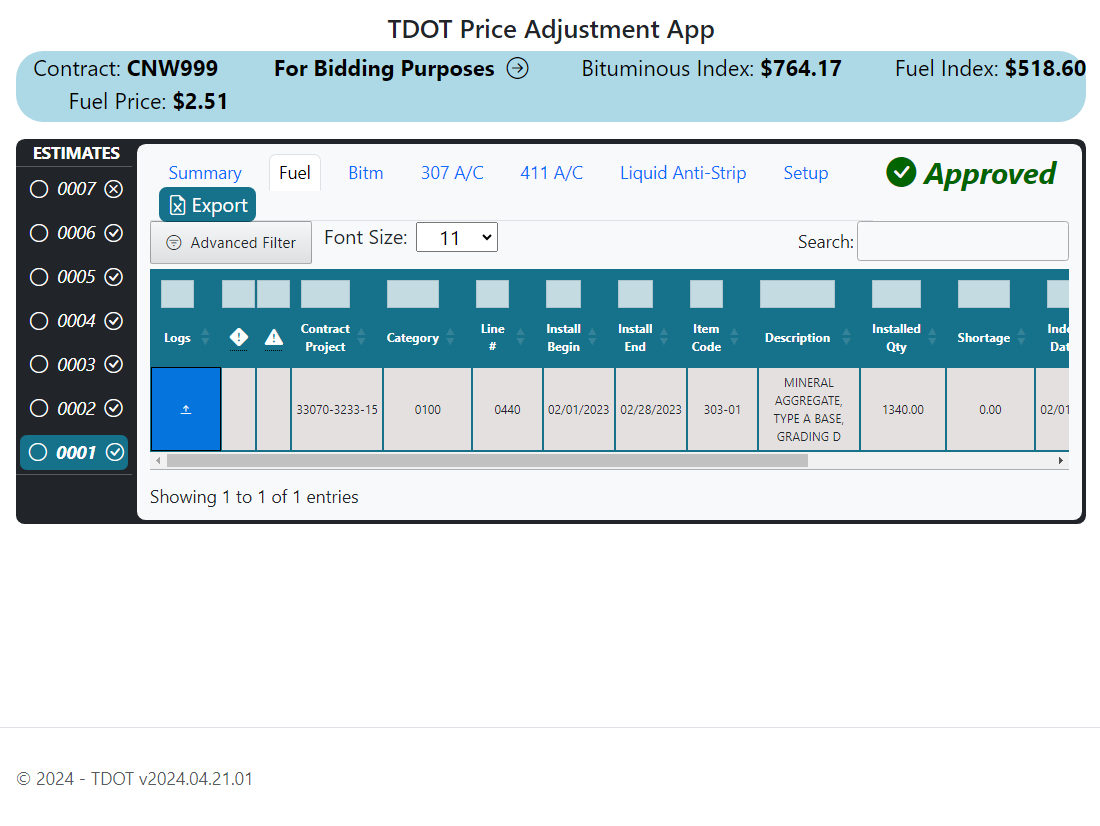Screen dimensions: 1100x826
Task: Sort by the Logs column arrows
Action: (205, 338)
